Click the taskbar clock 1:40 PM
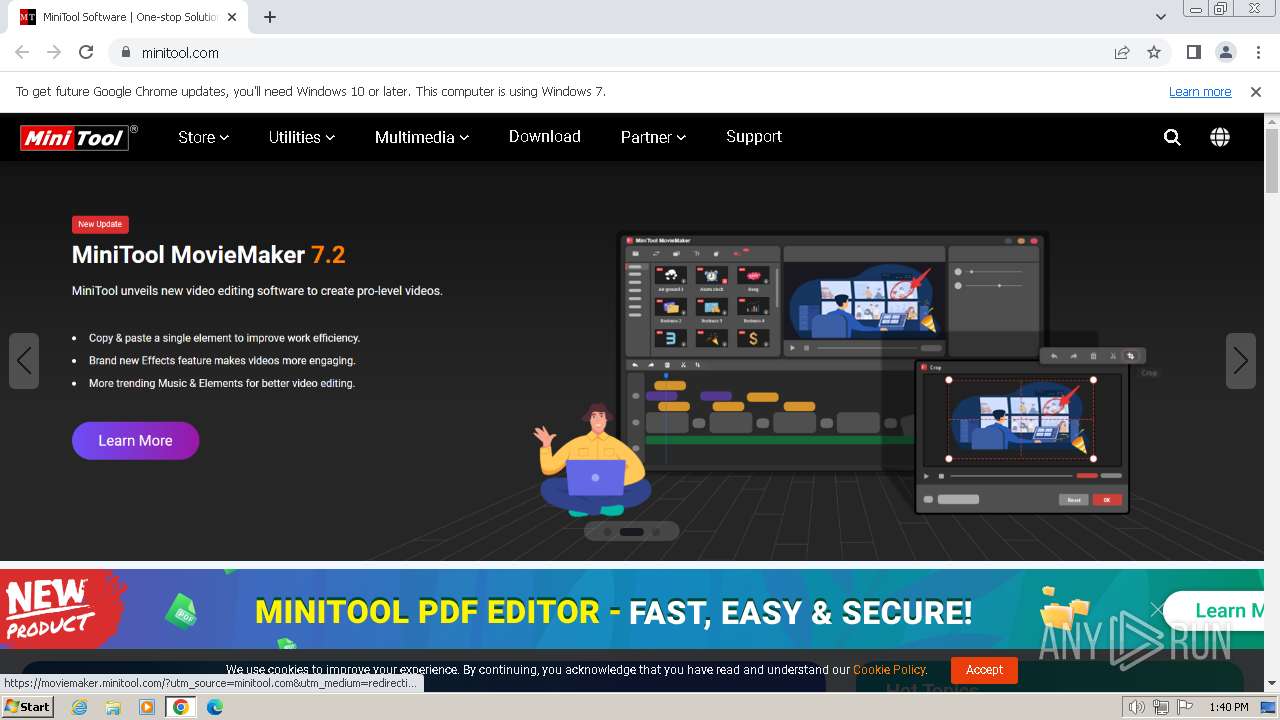This screenshot has height=720, width=1280. click(x=1228, y=707)
